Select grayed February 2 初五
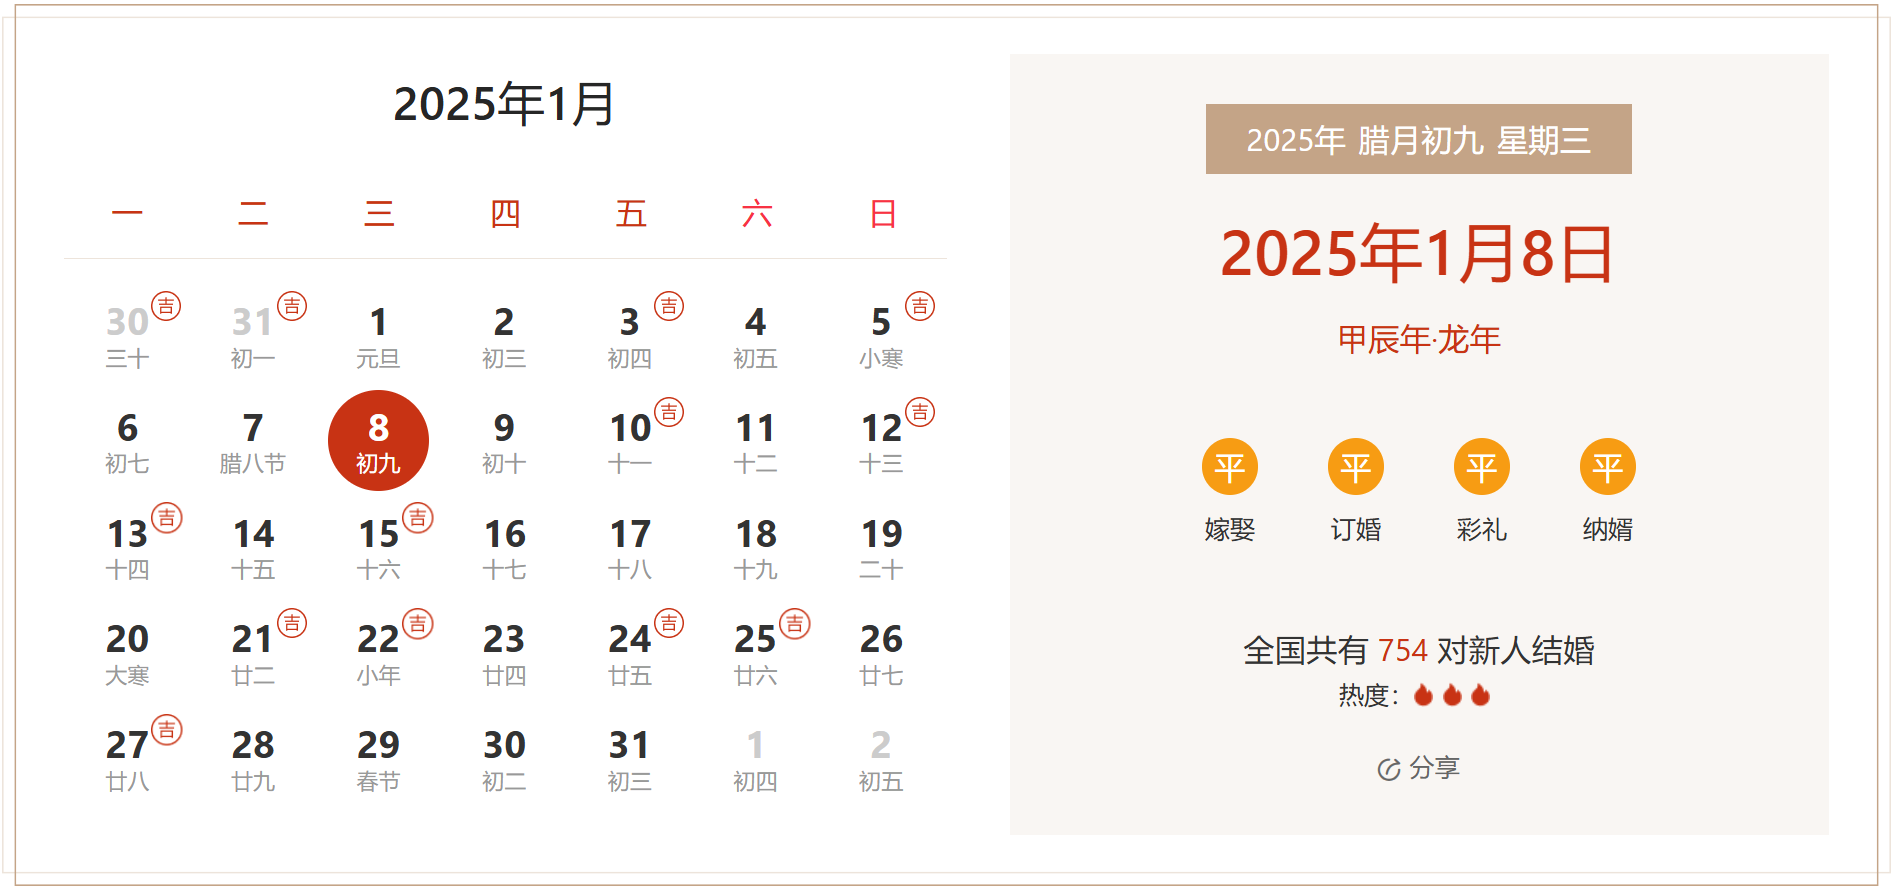Screen dimensions: 1898x889 coord(881,760)
